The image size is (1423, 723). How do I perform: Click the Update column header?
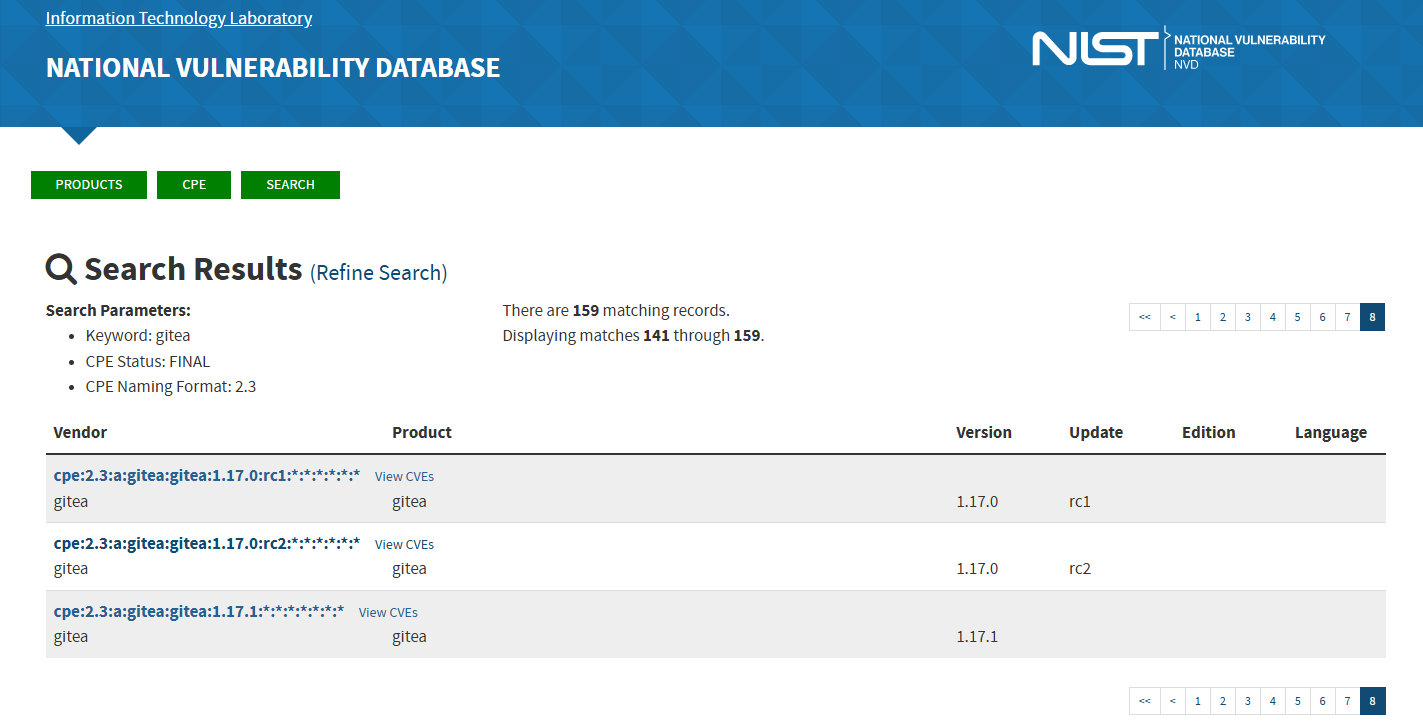(x=1096, y=433)
